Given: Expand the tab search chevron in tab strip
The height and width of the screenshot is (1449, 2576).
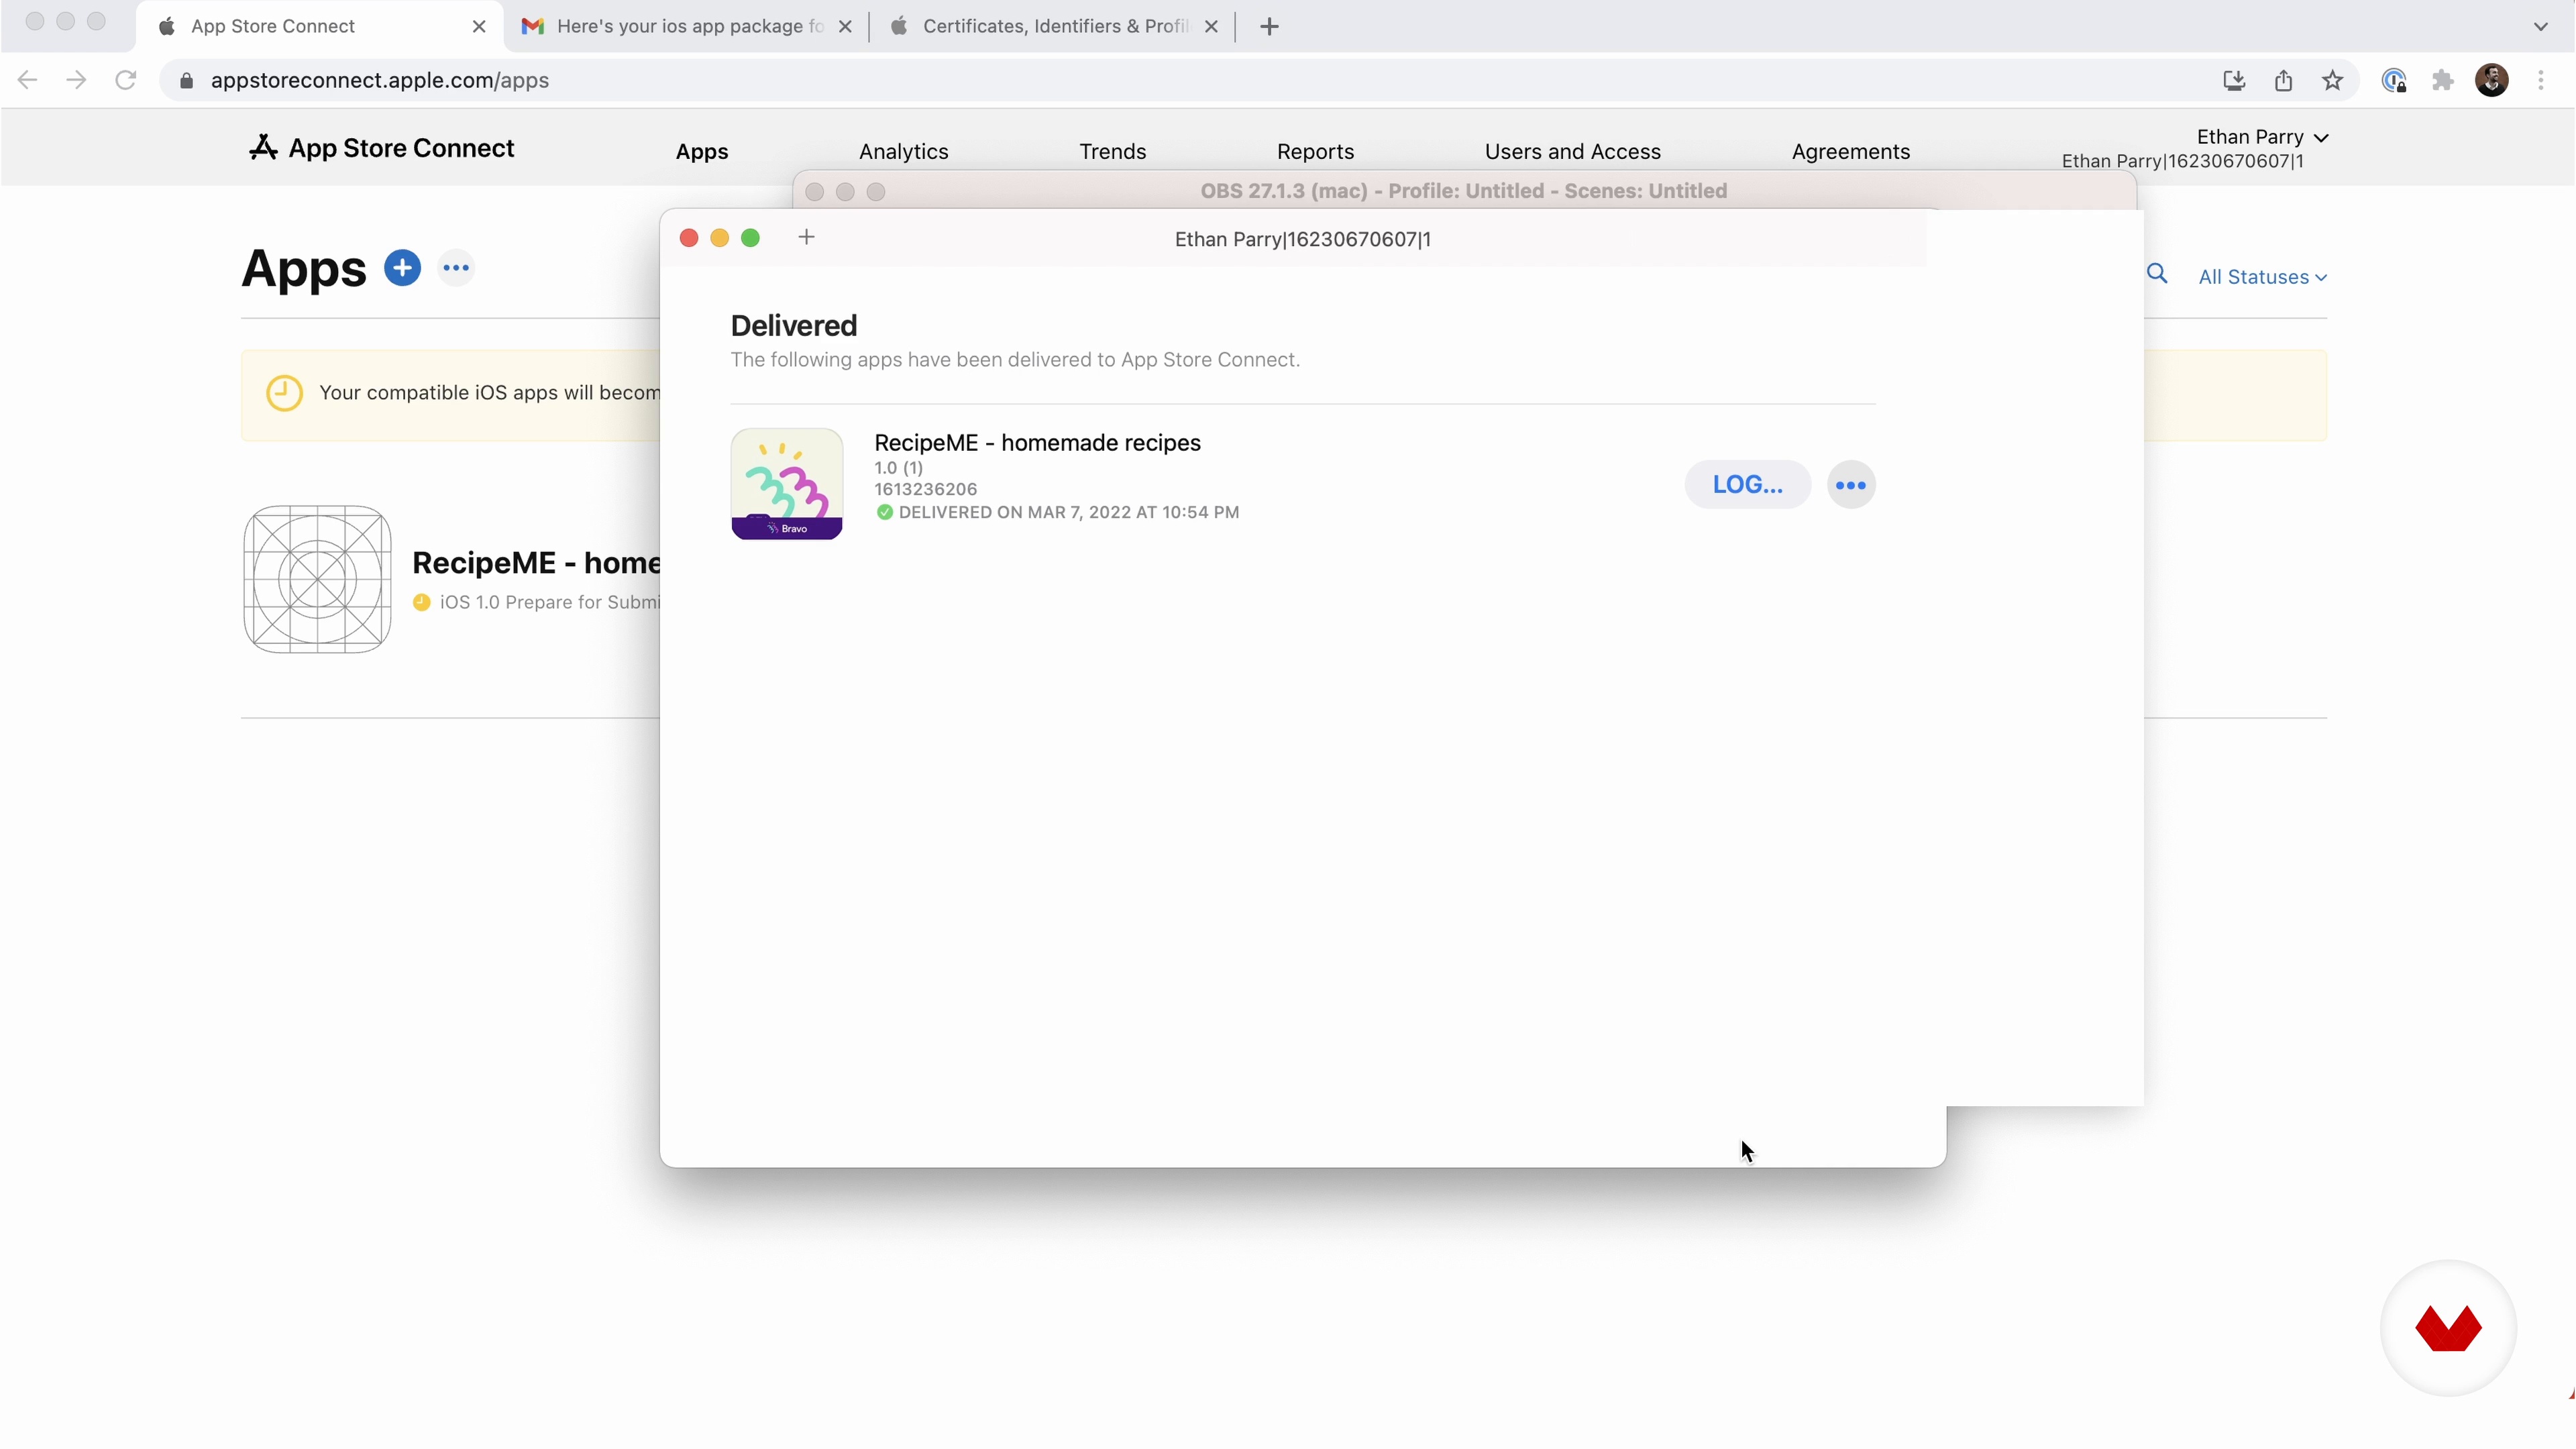Looking at the screenshot, I should pos(2540,27).
